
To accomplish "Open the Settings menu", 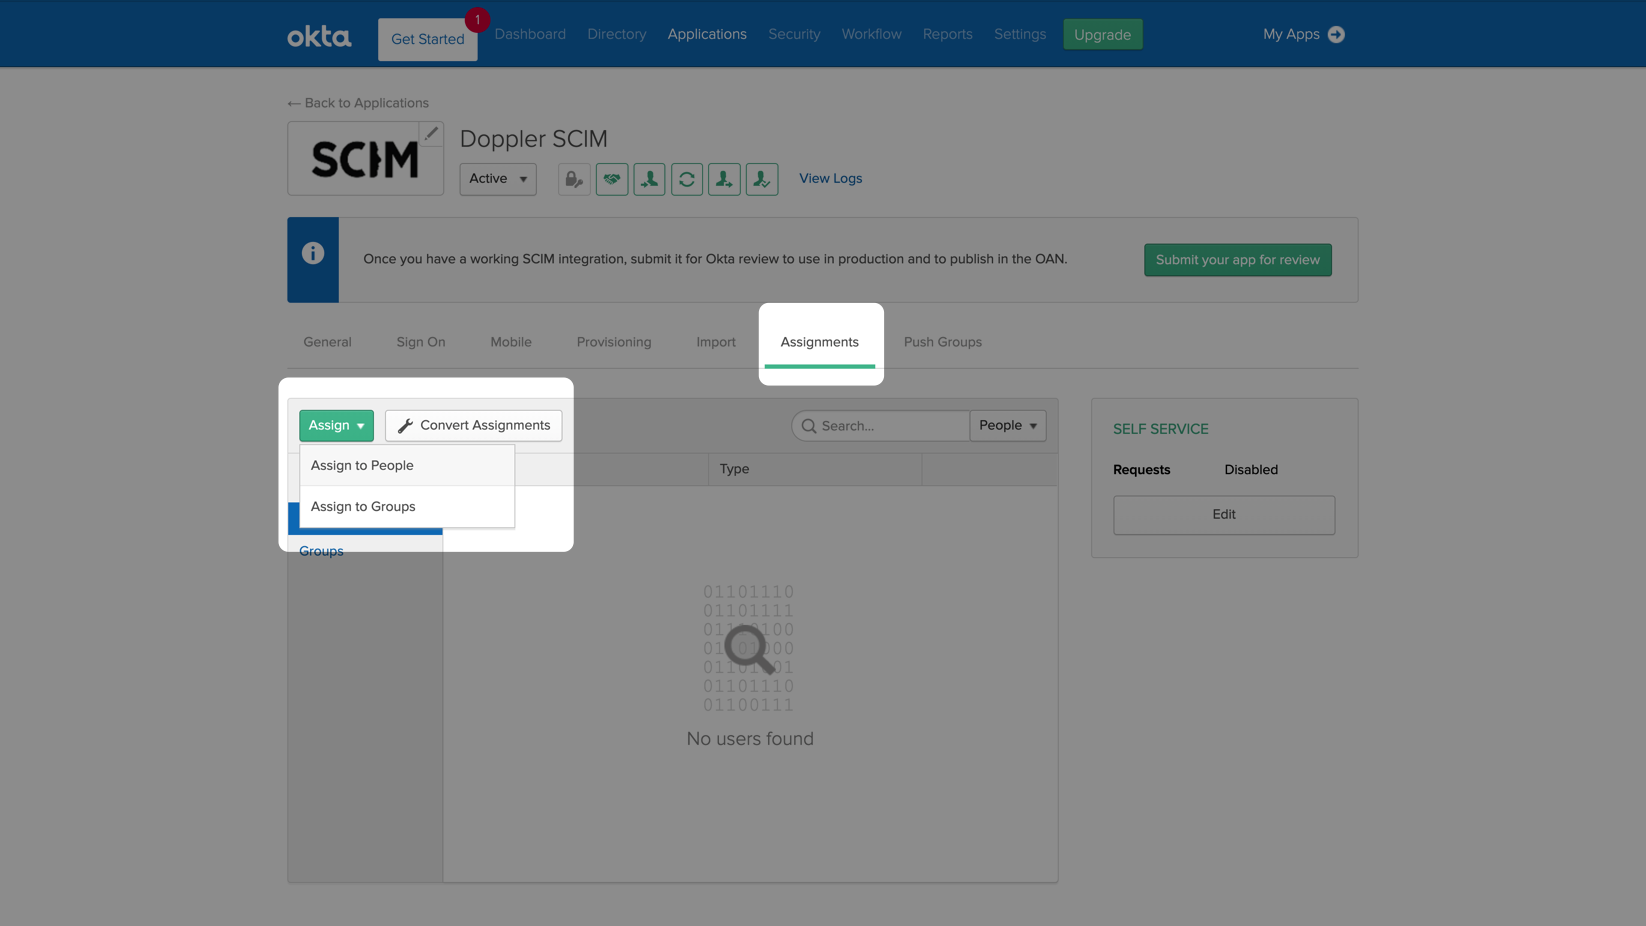I will coord(1020,34).
